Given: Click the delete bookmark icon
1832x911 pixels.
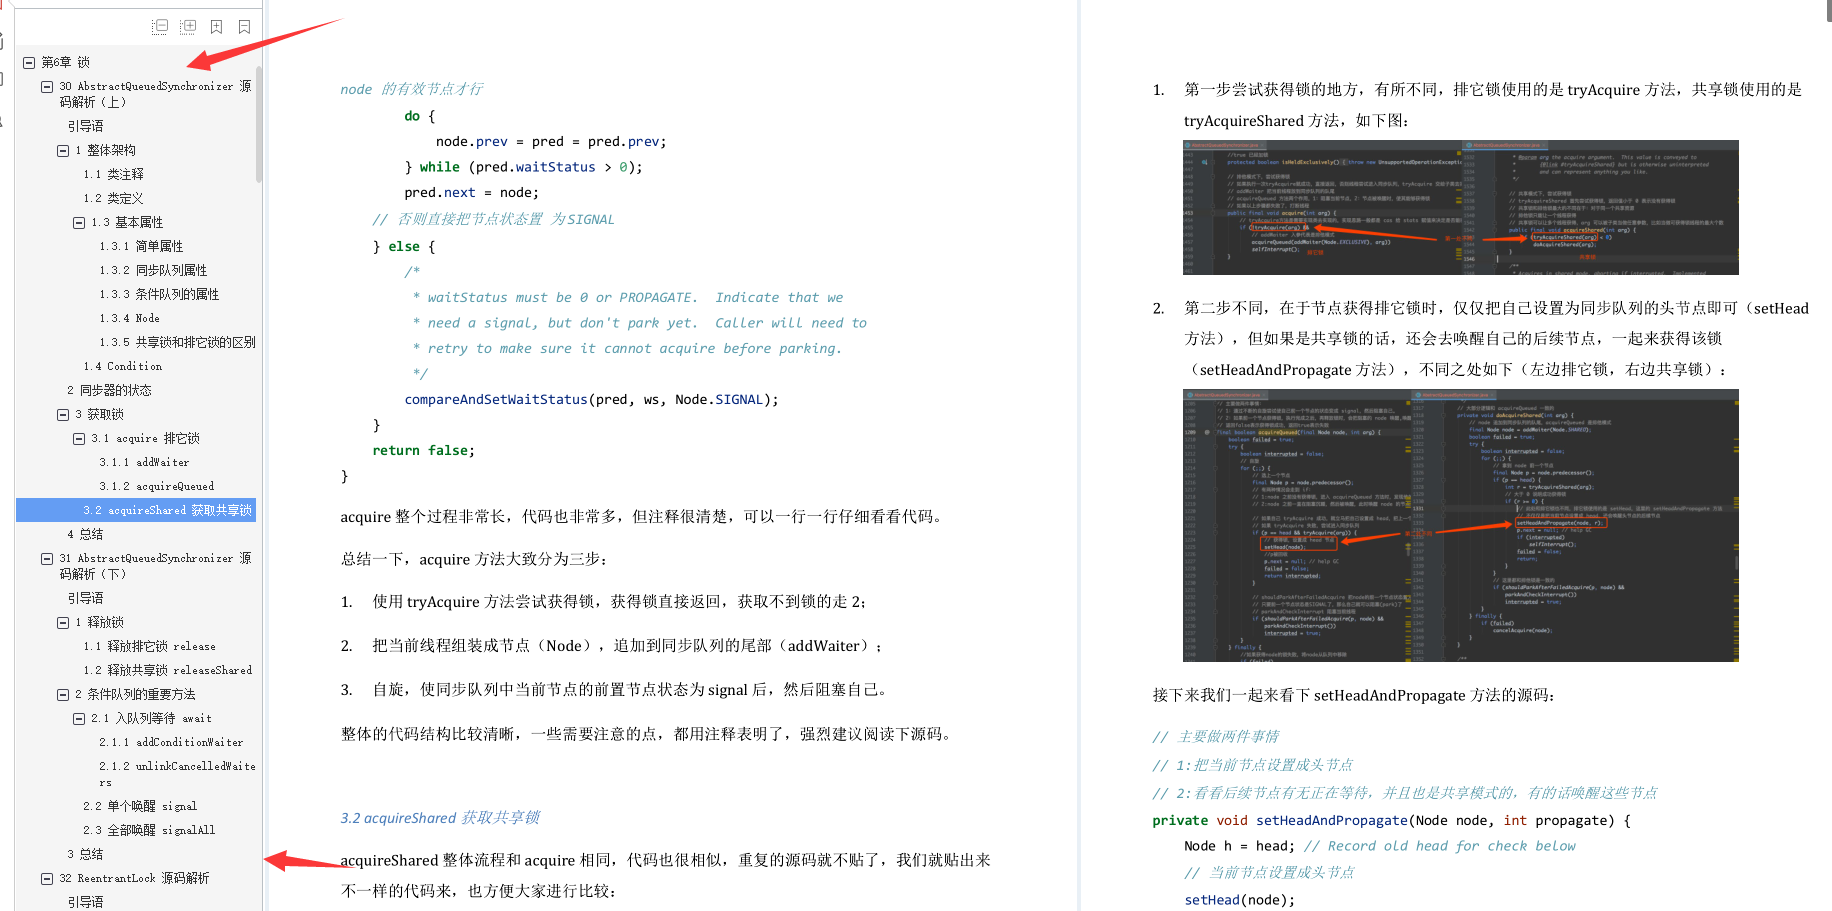Looking at the screenshot, I should 244,27.
